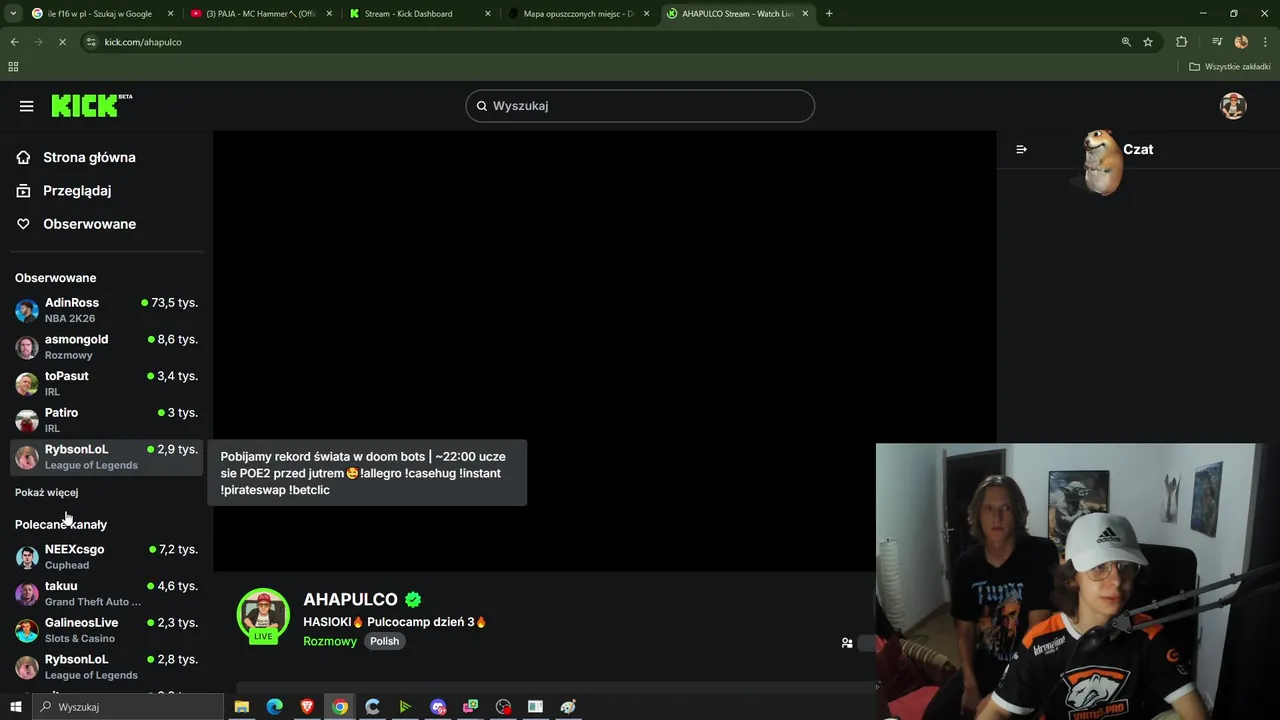Switch to the PAJA - MC Hammer tab

click(261, 14)
